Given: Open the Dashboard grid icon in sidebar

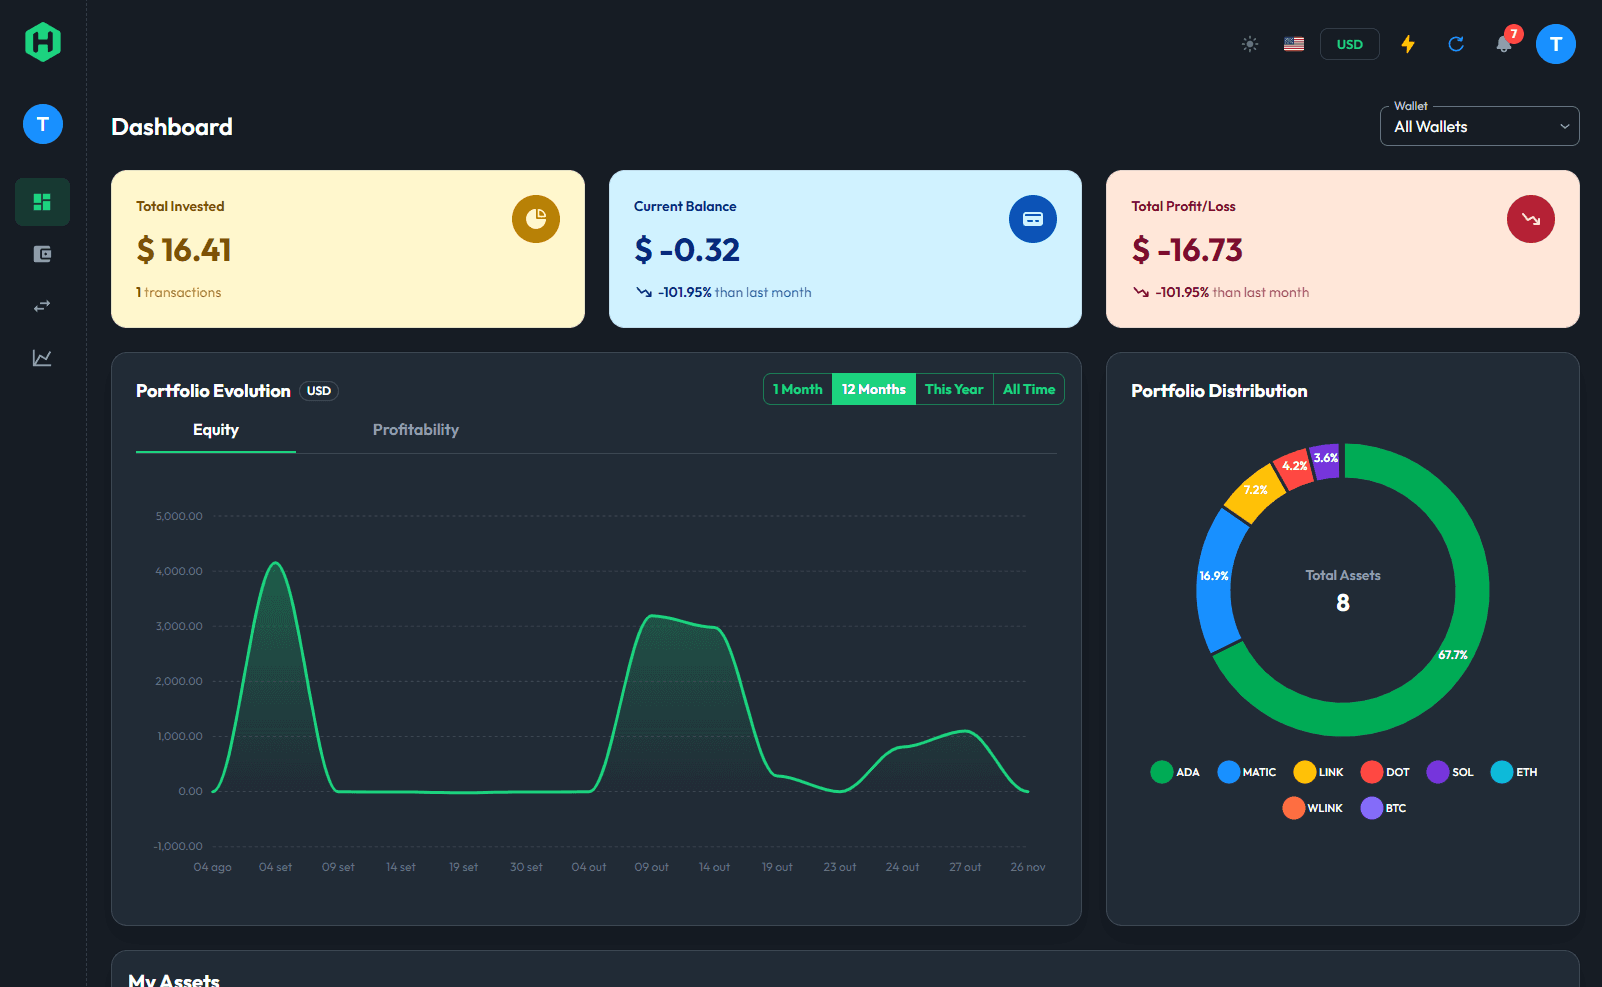Looking at the screenshot, I should point(42,202).
